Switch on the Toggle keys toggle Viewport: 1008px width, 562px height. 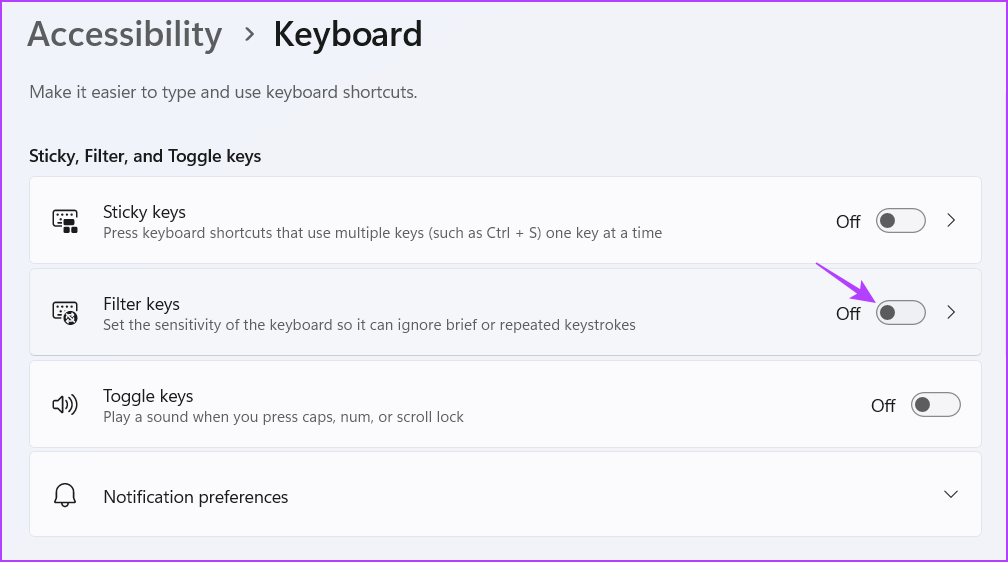tap(935, 405)
